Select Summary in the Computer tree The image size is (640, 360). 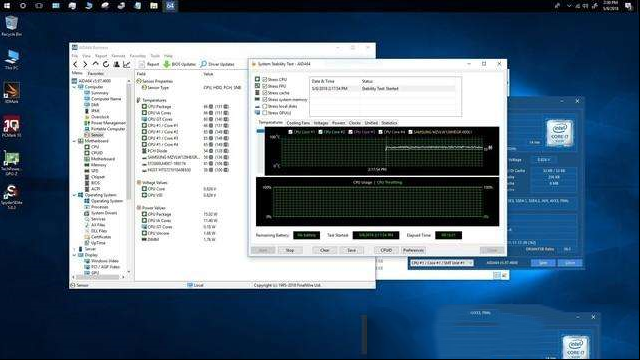click(x=96, y=93)
